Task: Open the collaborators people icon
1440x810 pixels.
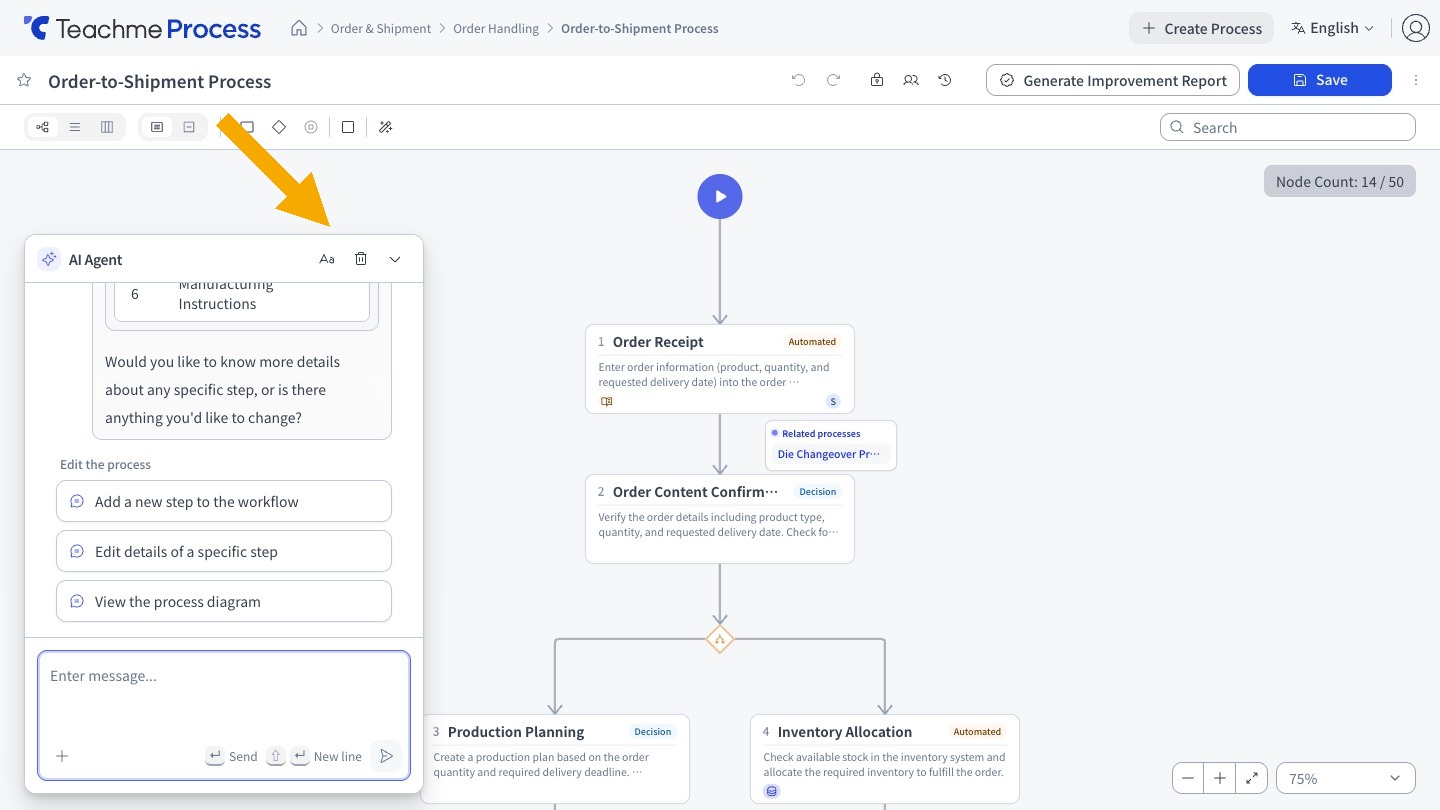Action: click(x=911, y=80)
